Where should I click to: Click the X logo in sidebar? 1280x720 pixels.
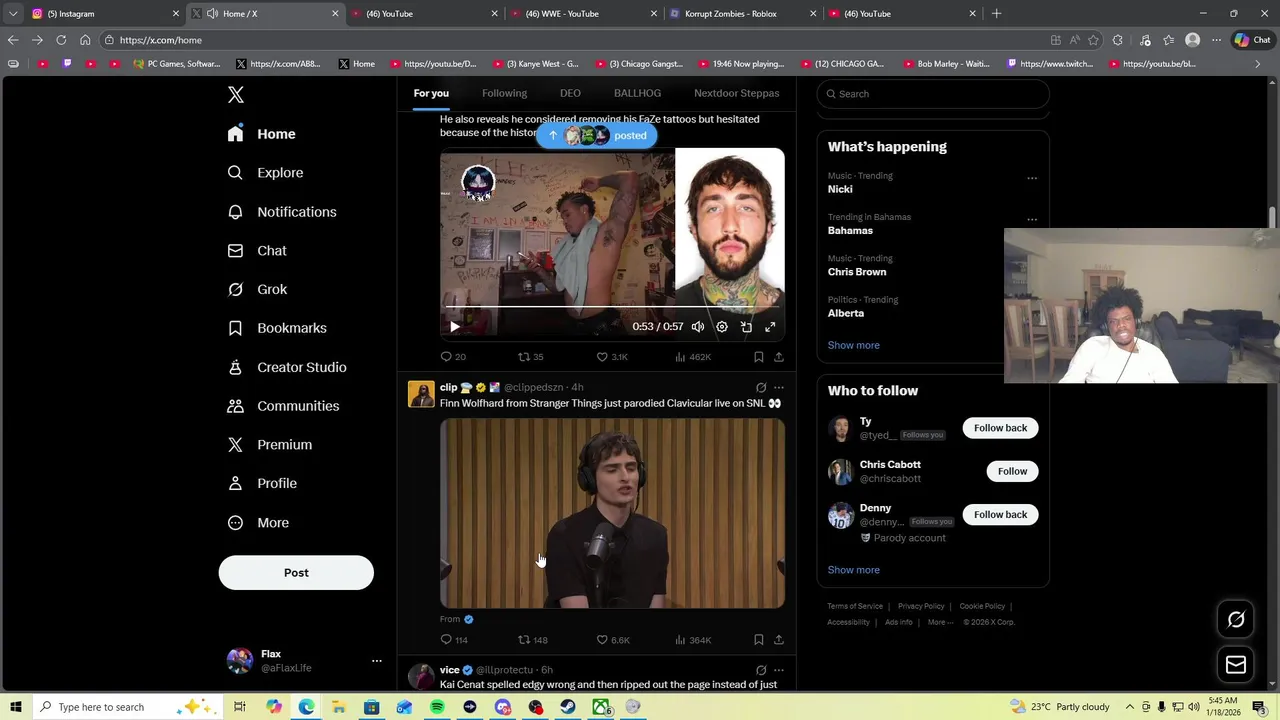(235, 95)
